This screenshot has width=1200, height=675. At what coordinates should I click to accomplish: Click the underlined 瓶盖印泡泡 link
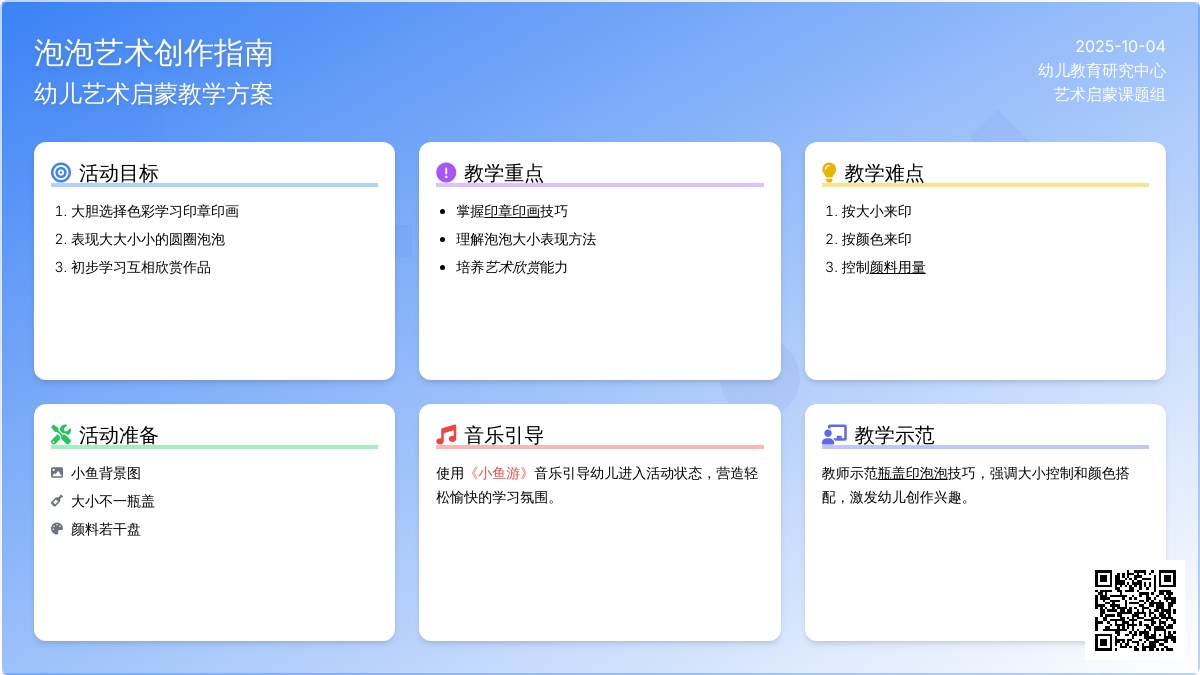pyautogui.click(x=912, y=473)
